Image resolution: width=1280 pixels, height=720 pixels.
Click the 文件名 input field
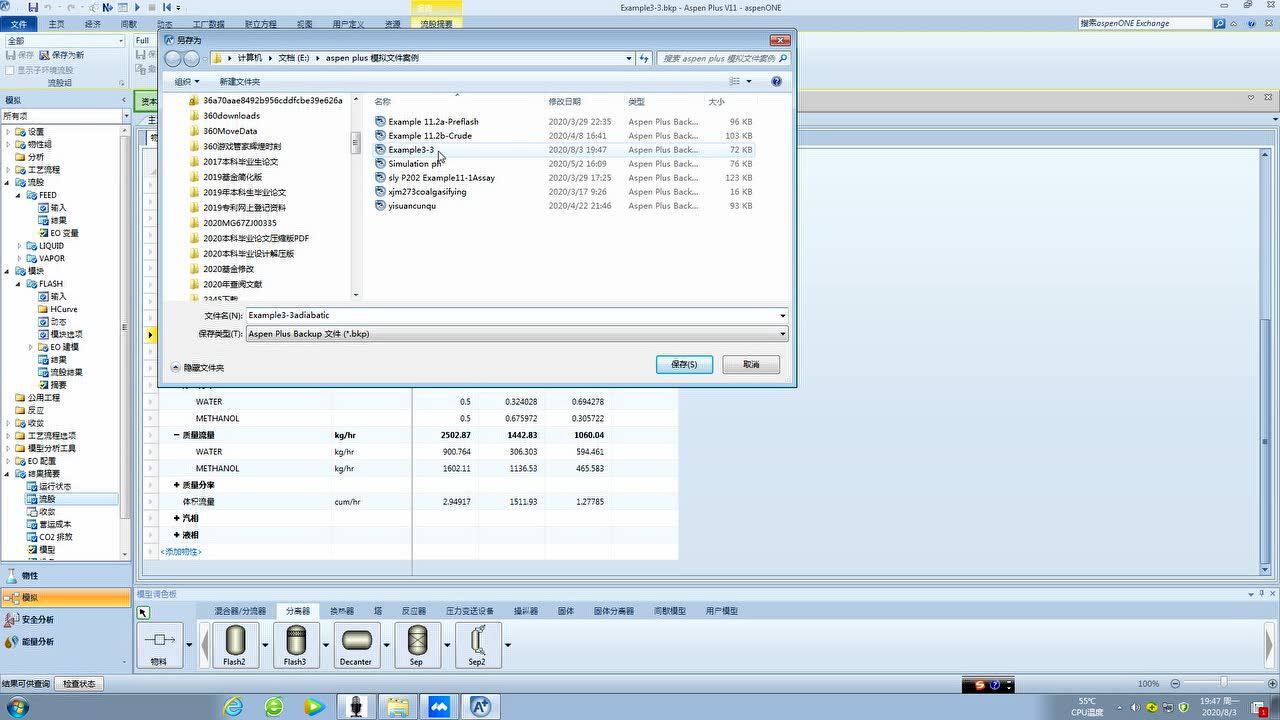tap(510, 315)
